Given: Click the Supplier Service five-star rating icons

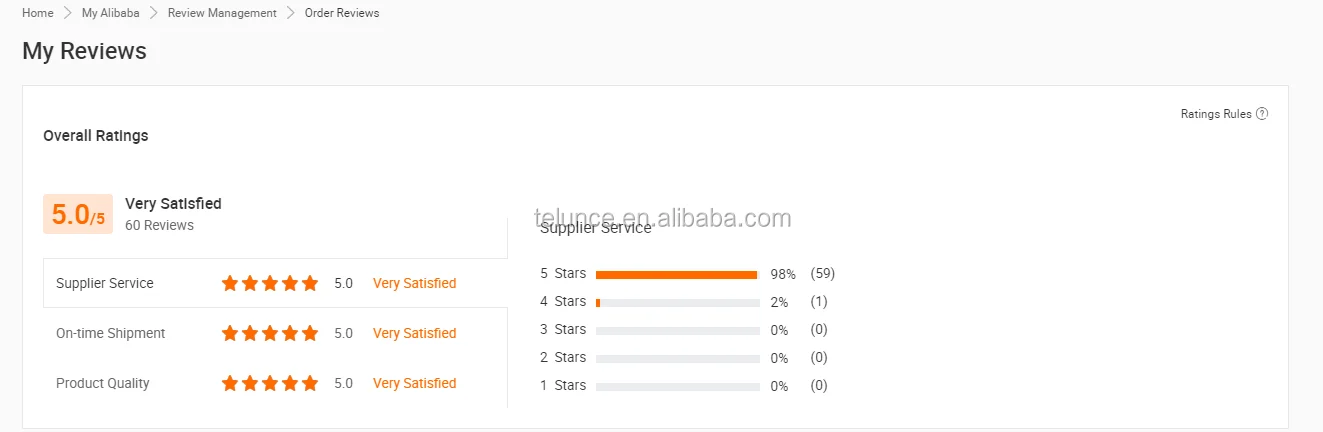Looking at the screenshot, I should (270, 283).
